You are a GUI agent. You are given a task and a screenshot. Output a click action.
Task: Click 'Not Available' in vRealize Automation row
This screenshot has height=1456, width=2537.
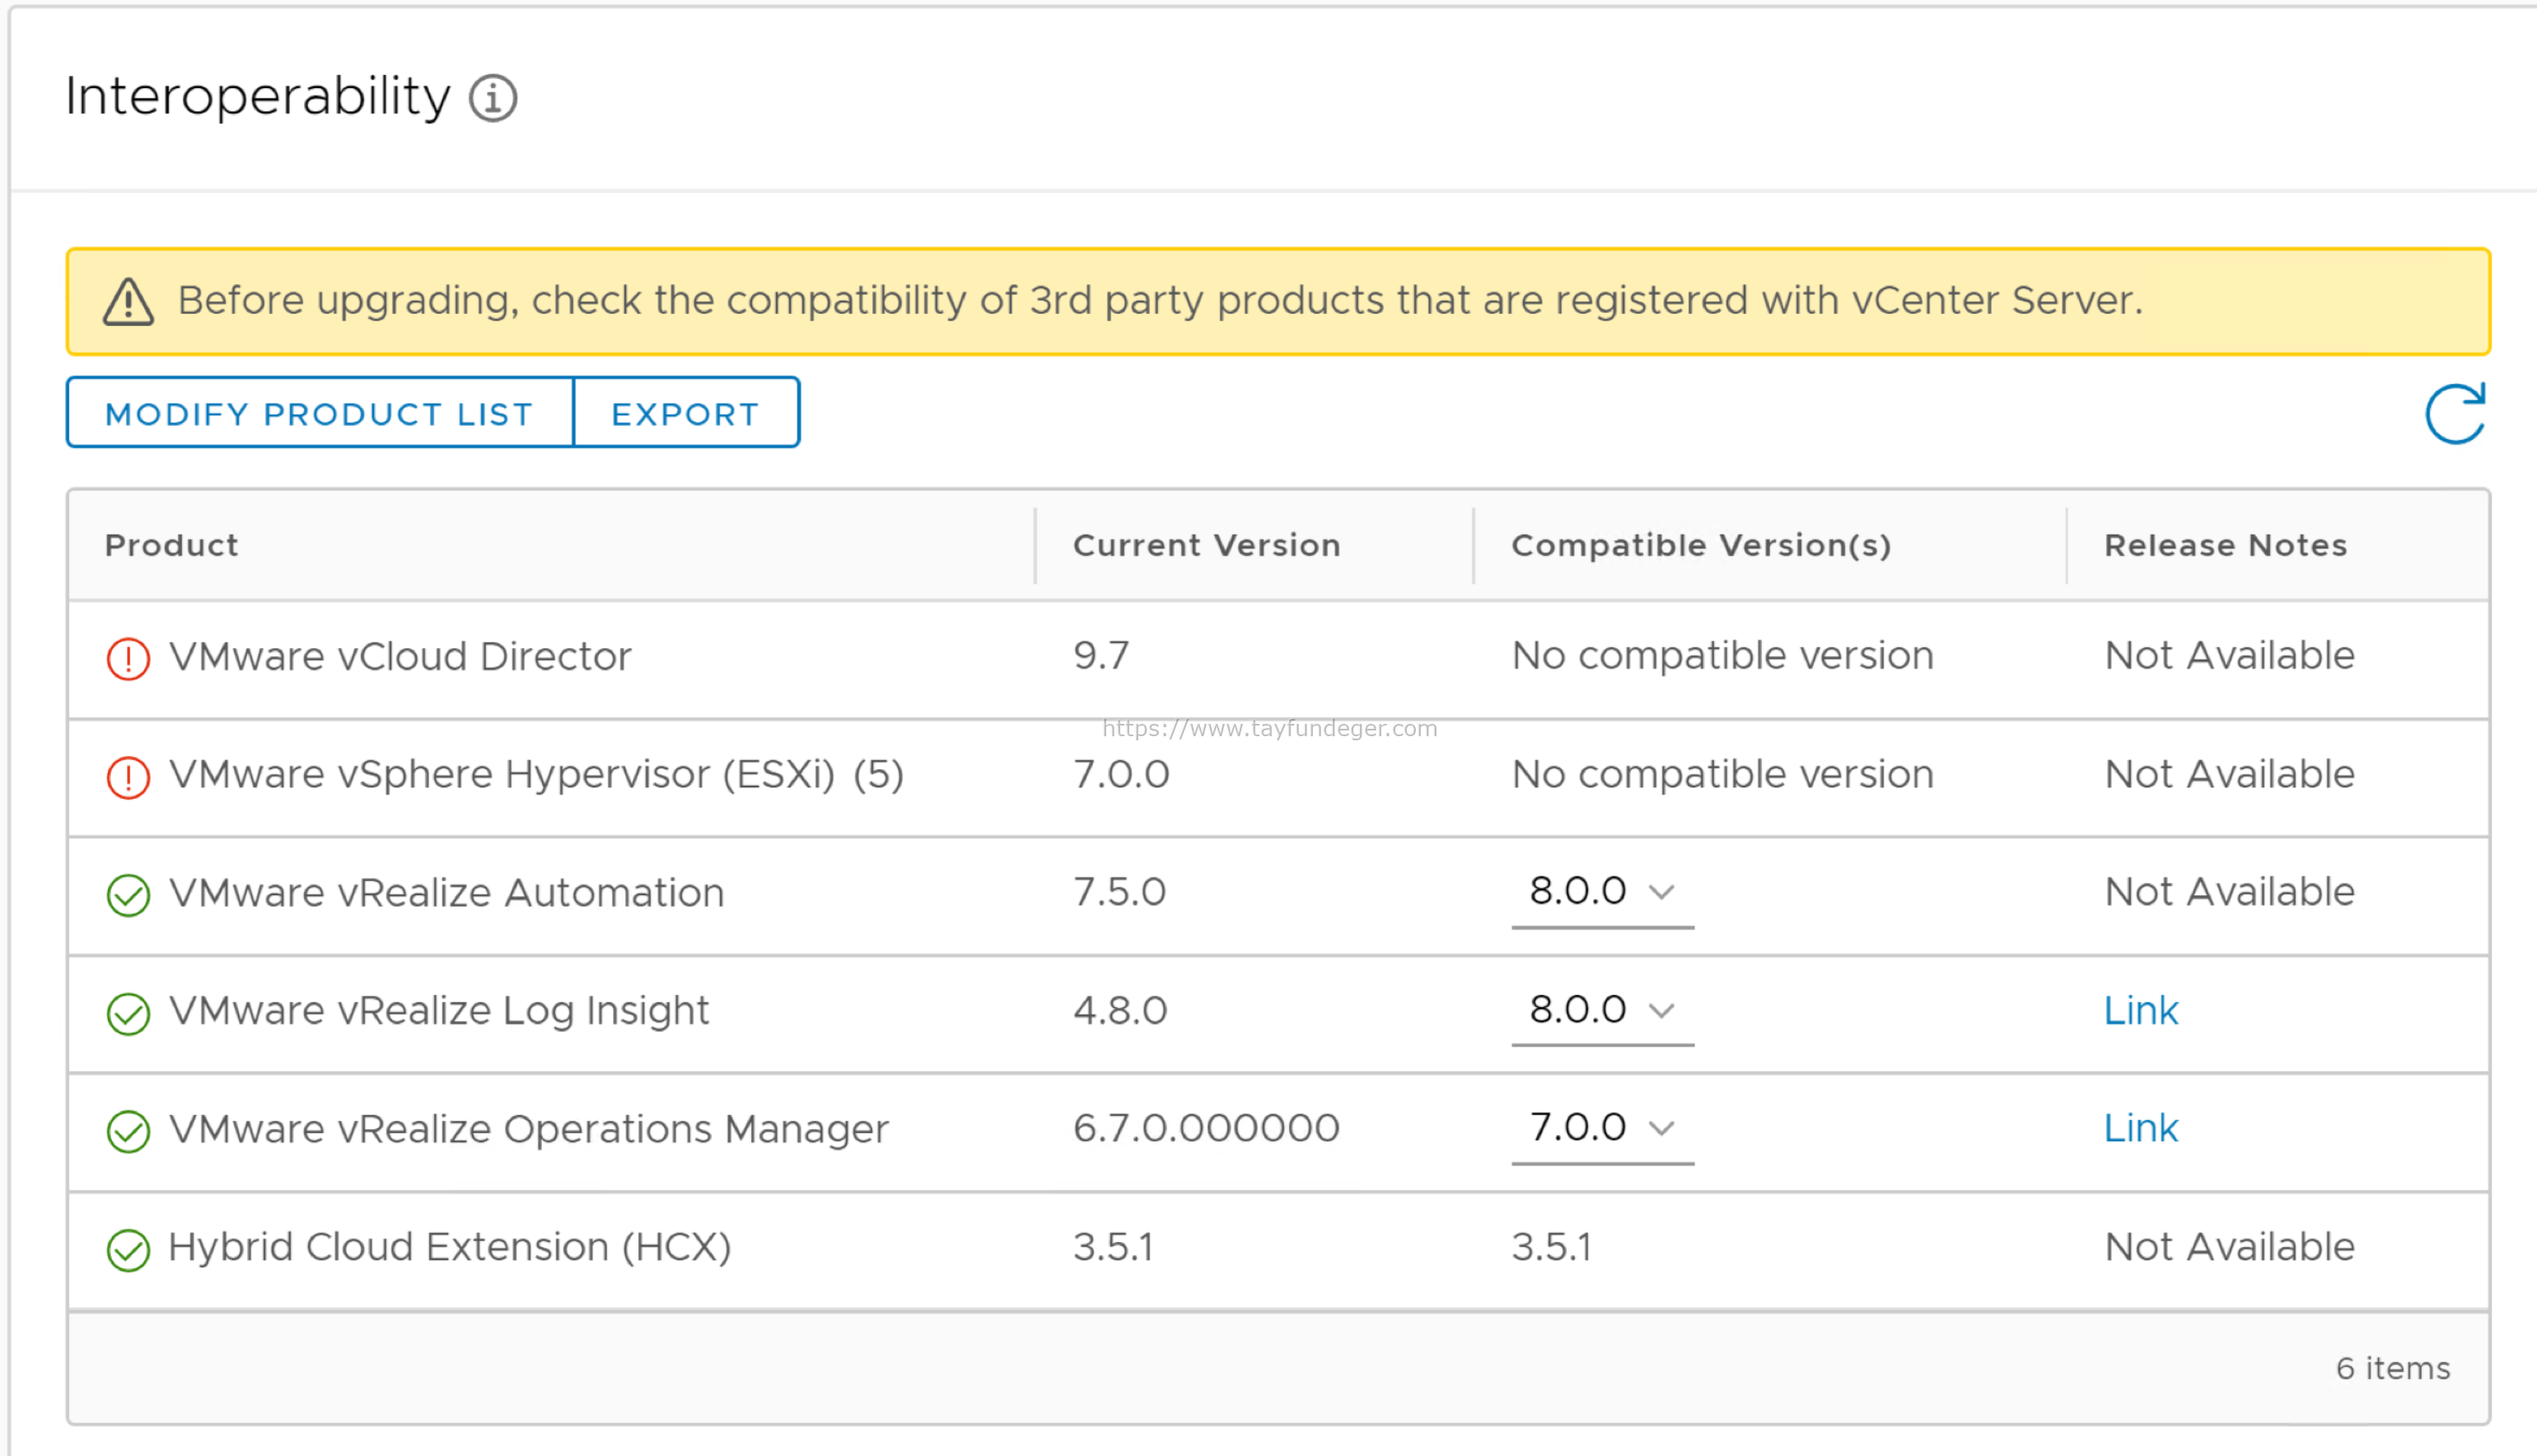click(x=2229, y=892)
